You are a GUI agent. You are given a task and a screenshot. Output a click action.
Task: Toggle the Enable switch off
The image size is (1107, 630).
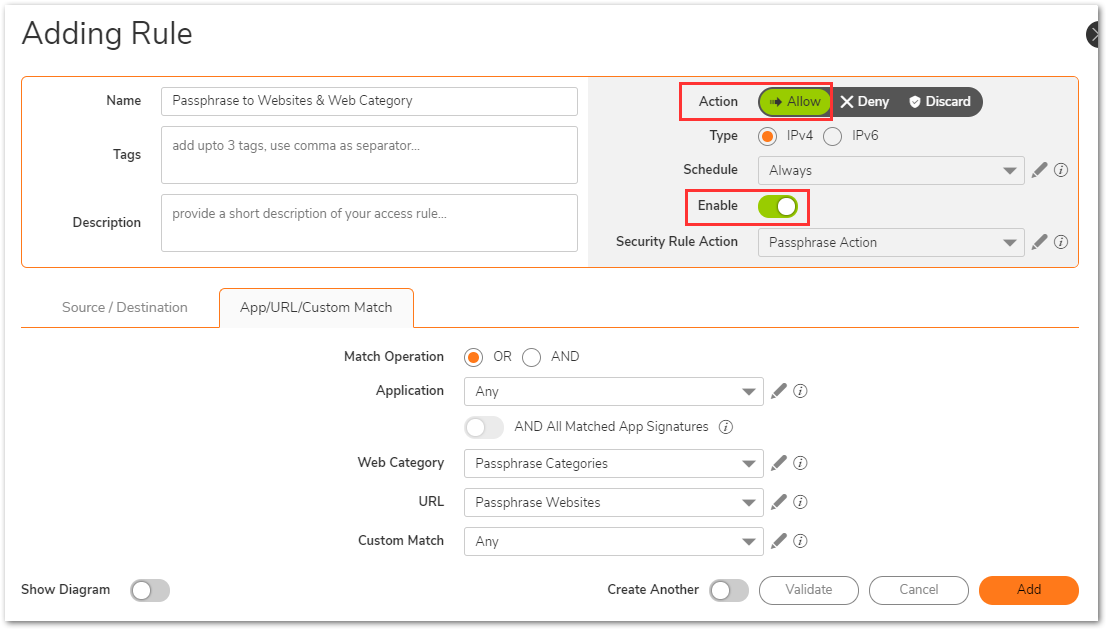click(x=777, y=206)
